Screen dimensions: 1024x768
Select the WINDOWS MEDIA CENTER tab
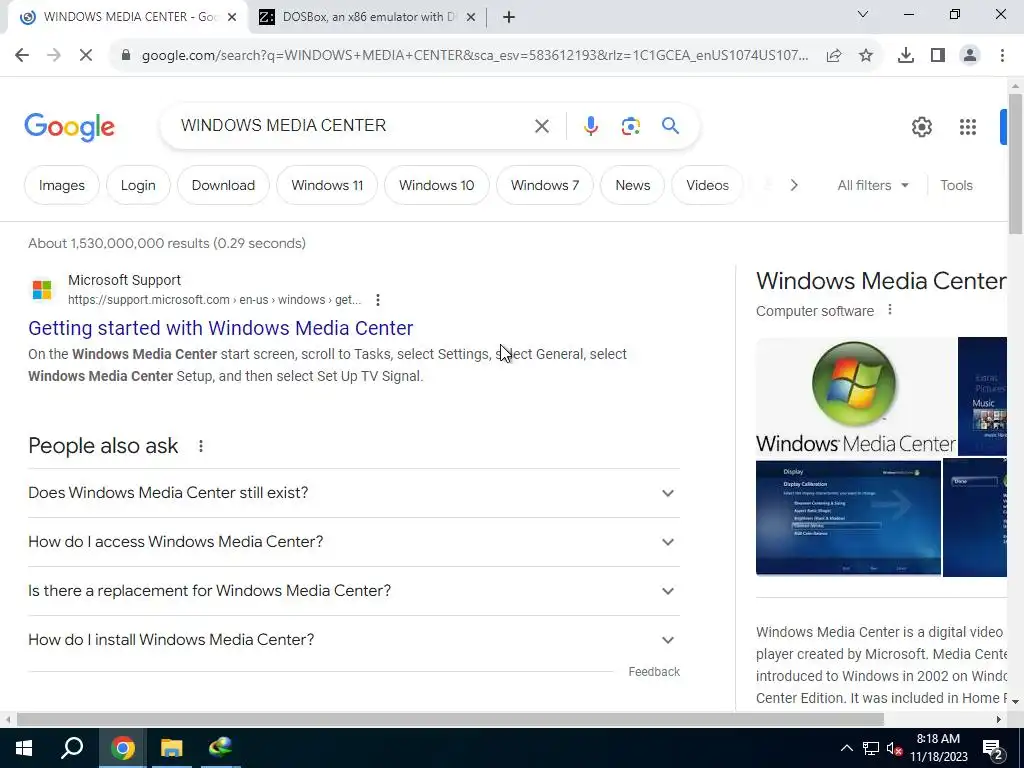[x=127, y=17]
